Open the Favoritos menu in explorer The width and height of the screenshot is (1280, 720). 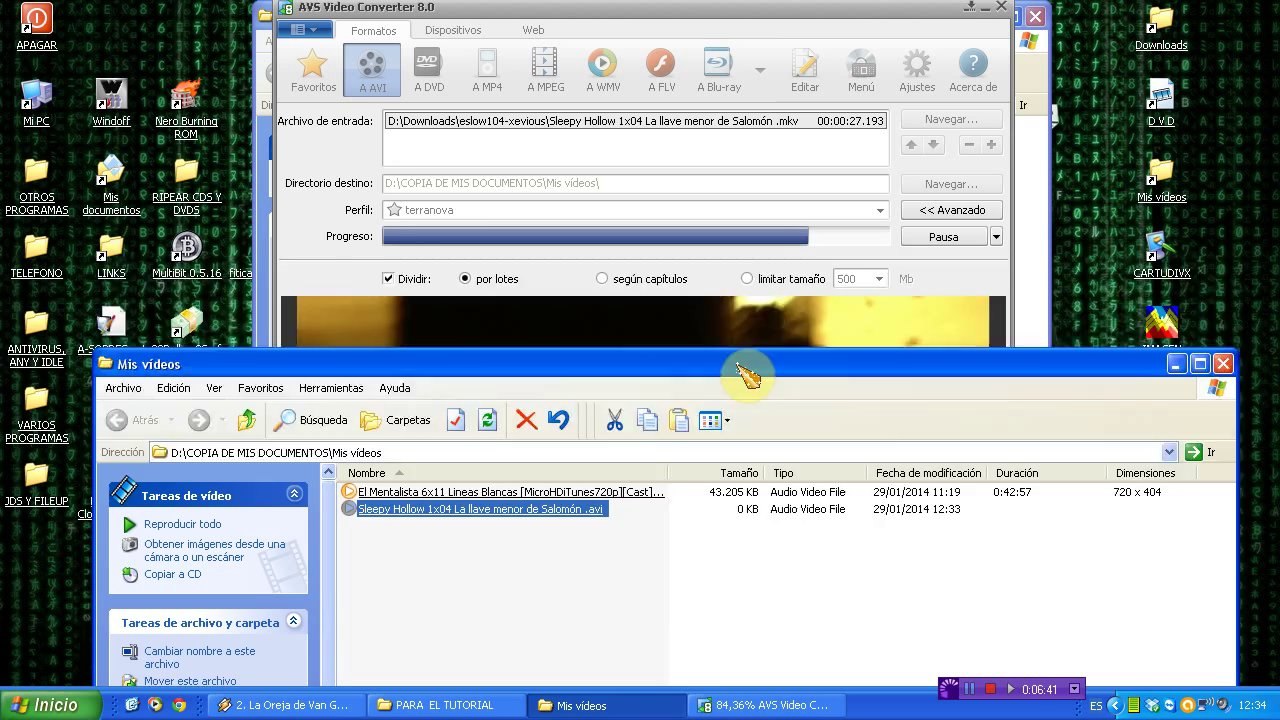[x=260, y=388]
